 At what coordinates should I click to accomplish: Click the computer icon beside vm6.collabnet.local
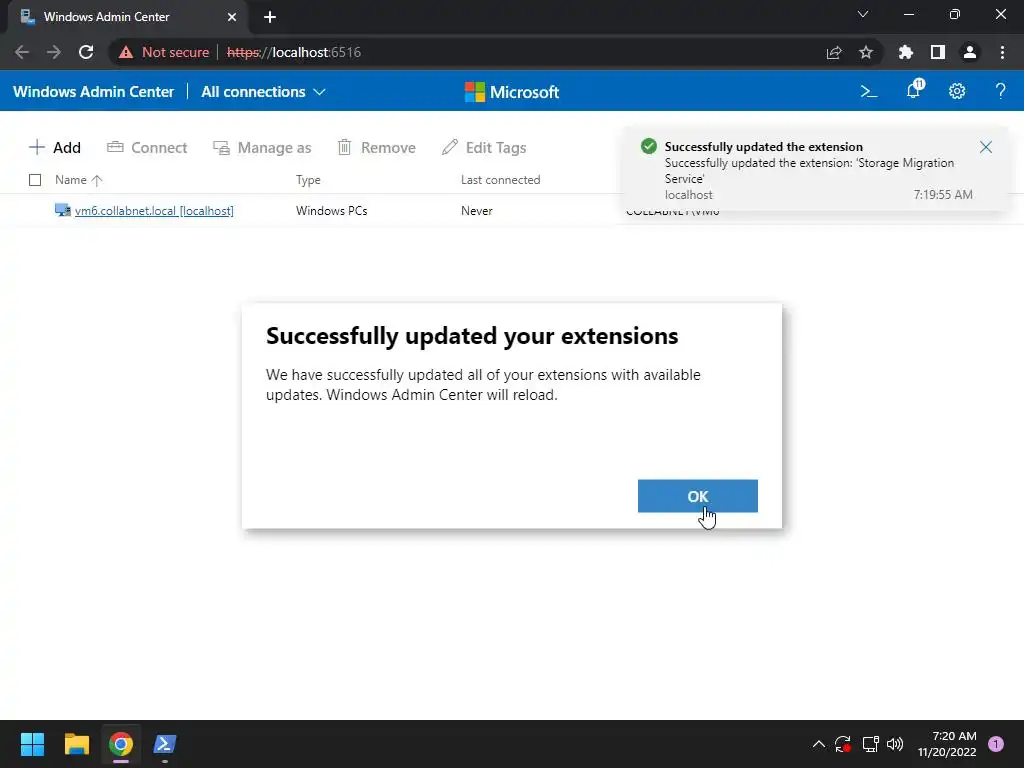[x=63, y=210]
